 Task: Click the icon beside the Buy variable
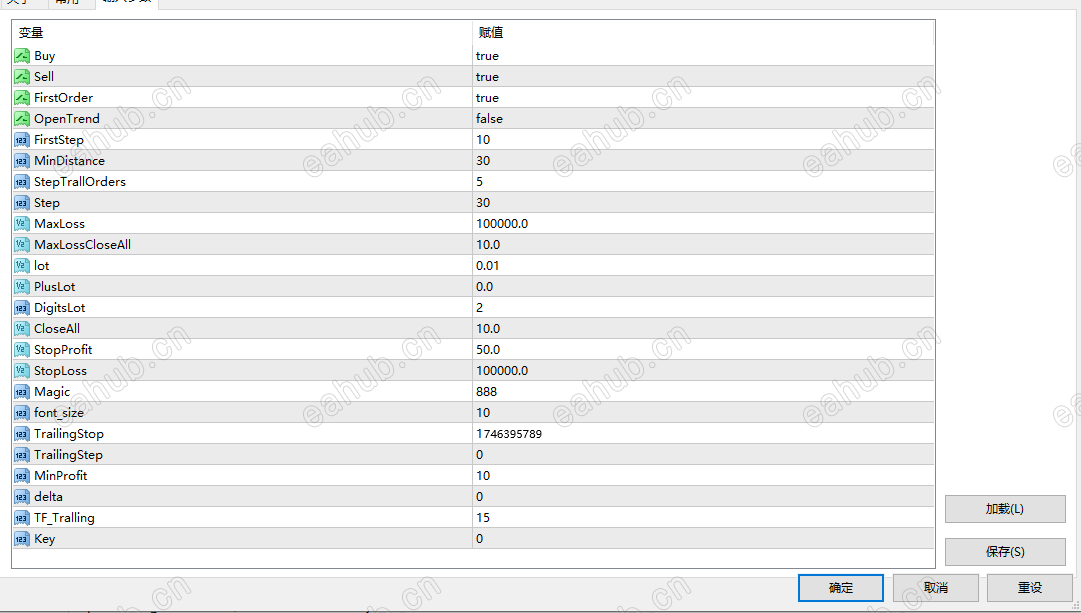pos(22,56)
